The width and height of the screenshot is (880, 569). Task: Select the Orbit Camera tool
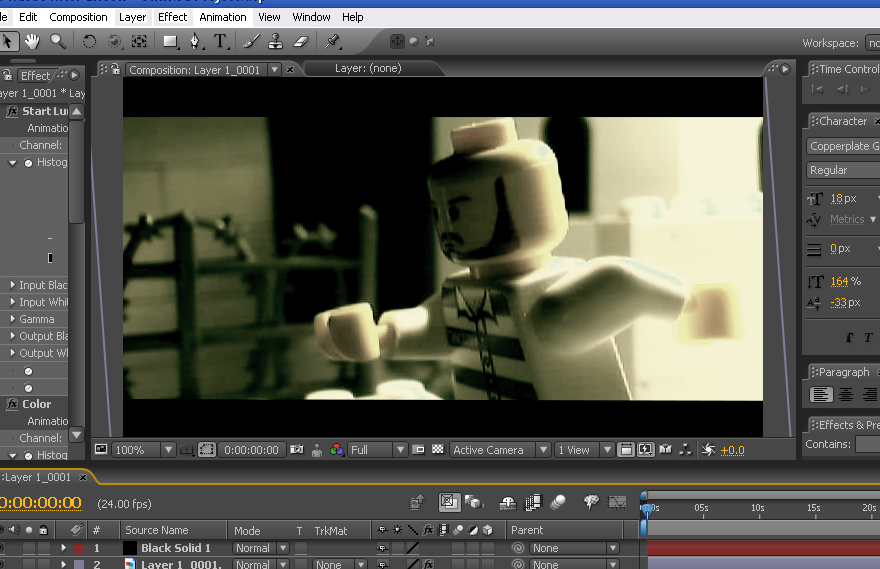(x=114, y=42)
